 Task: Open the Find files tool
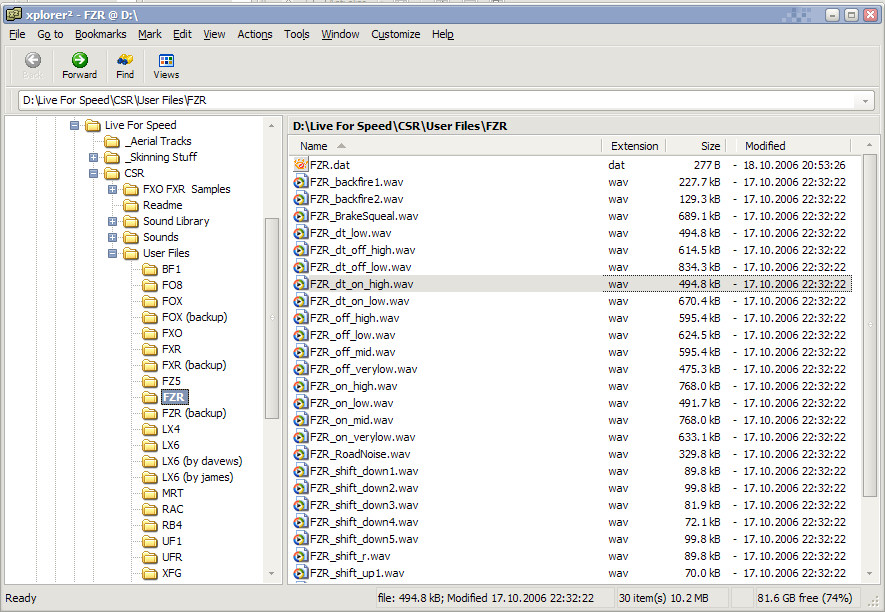click(x=125, y=65)
